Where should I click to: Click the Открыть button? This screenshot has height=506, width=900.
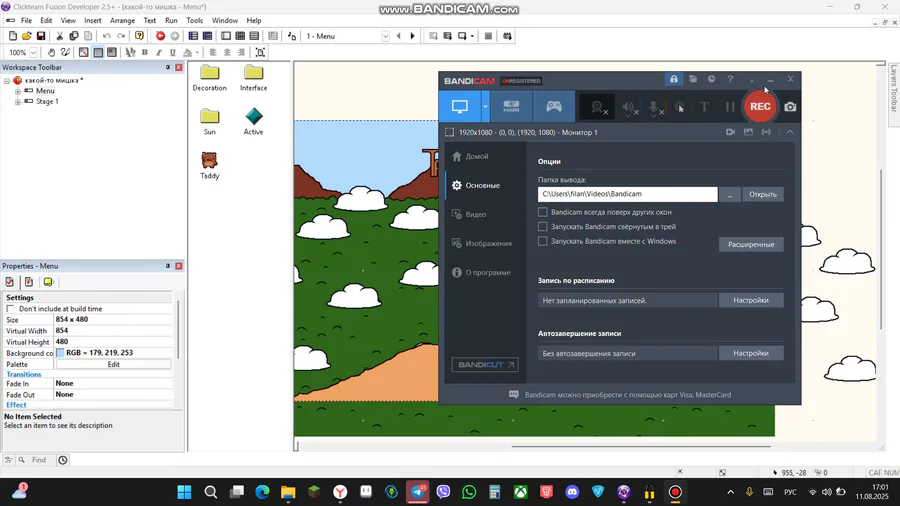click(762, 194)
